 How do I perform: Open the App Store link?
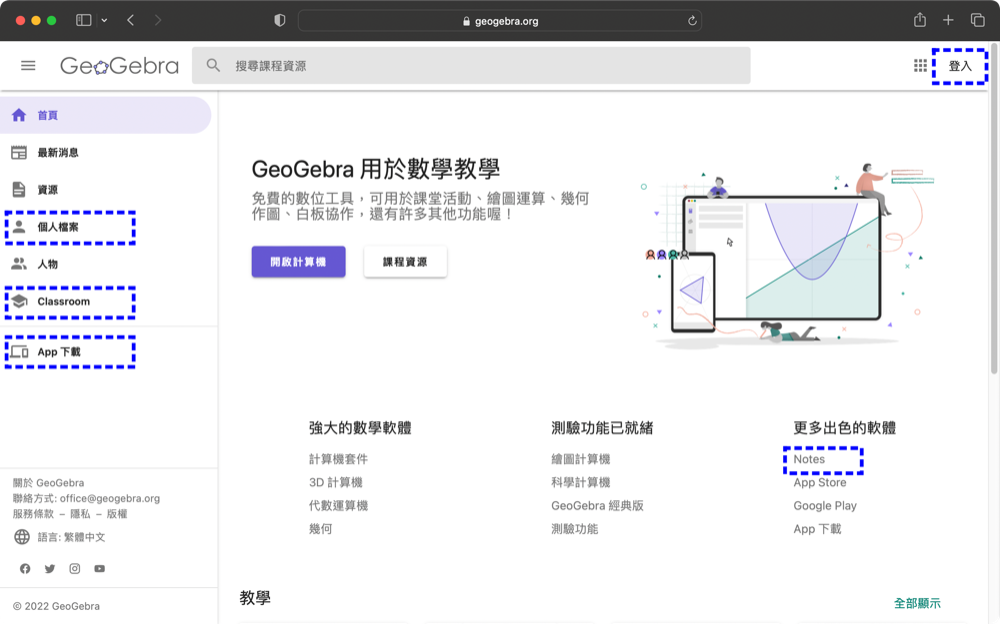pos(820,482)
